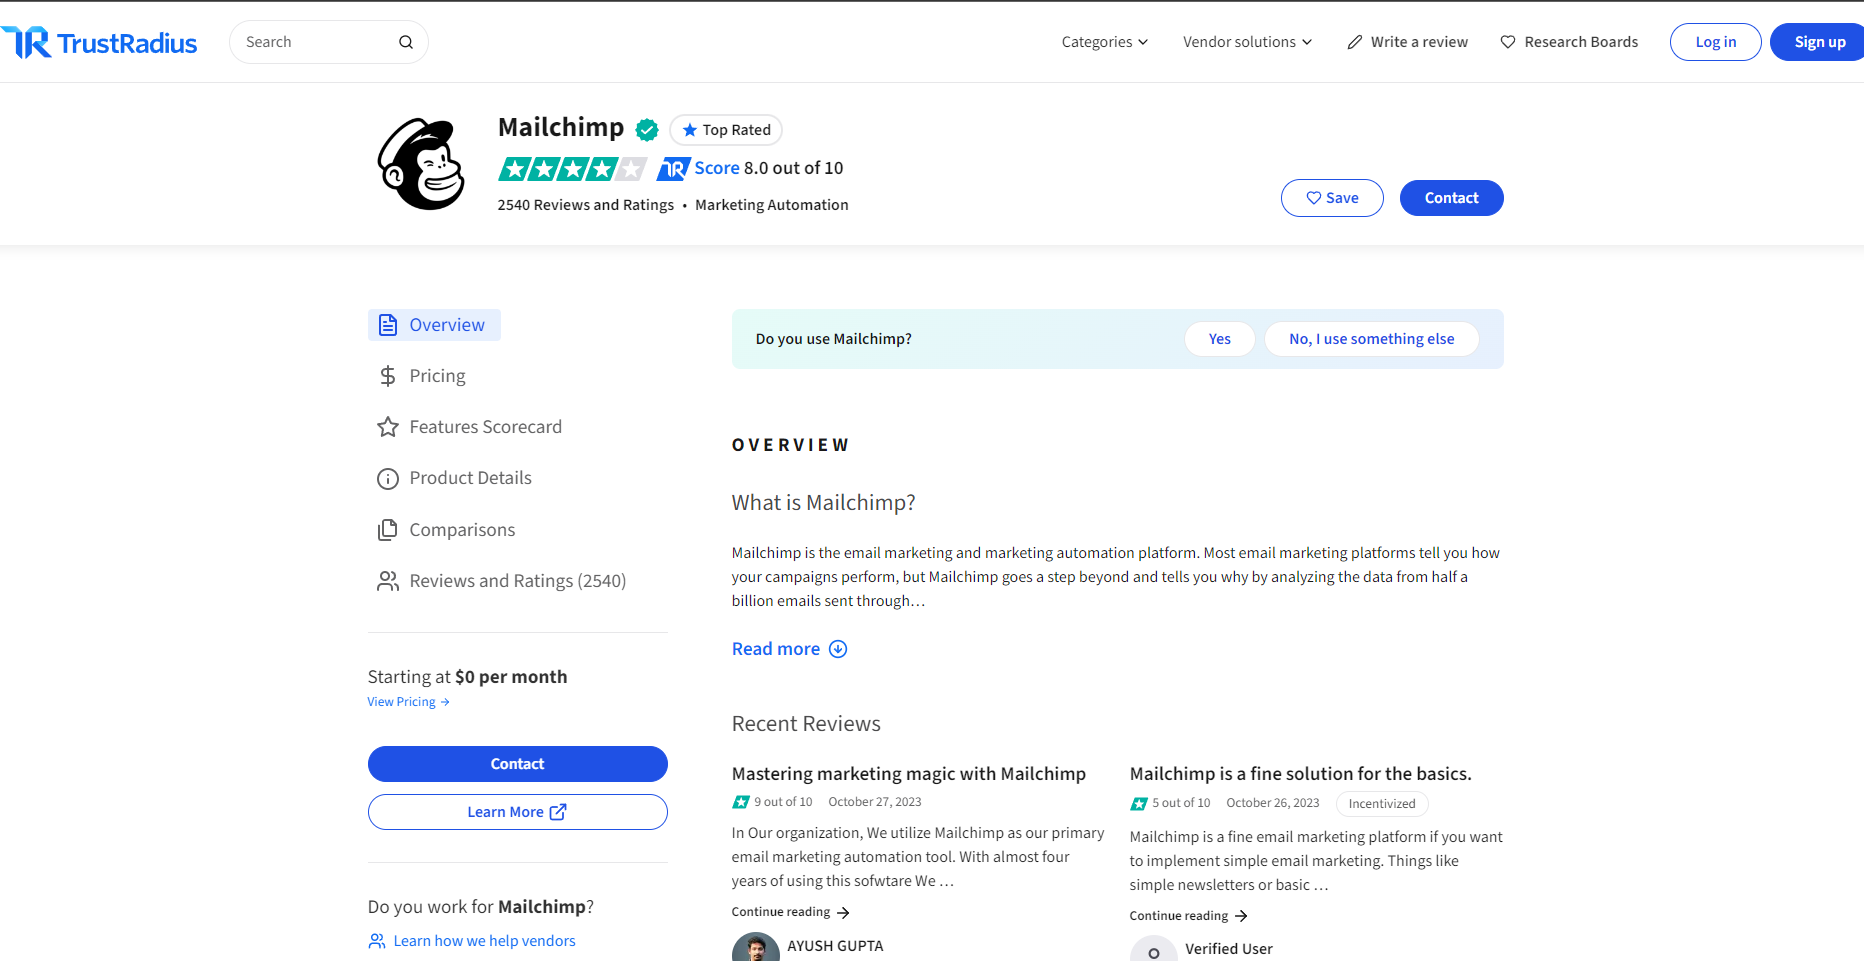1864x961 pixels.
Task: Open the Categories dropdown
Action: click(x=1104, y=42)
